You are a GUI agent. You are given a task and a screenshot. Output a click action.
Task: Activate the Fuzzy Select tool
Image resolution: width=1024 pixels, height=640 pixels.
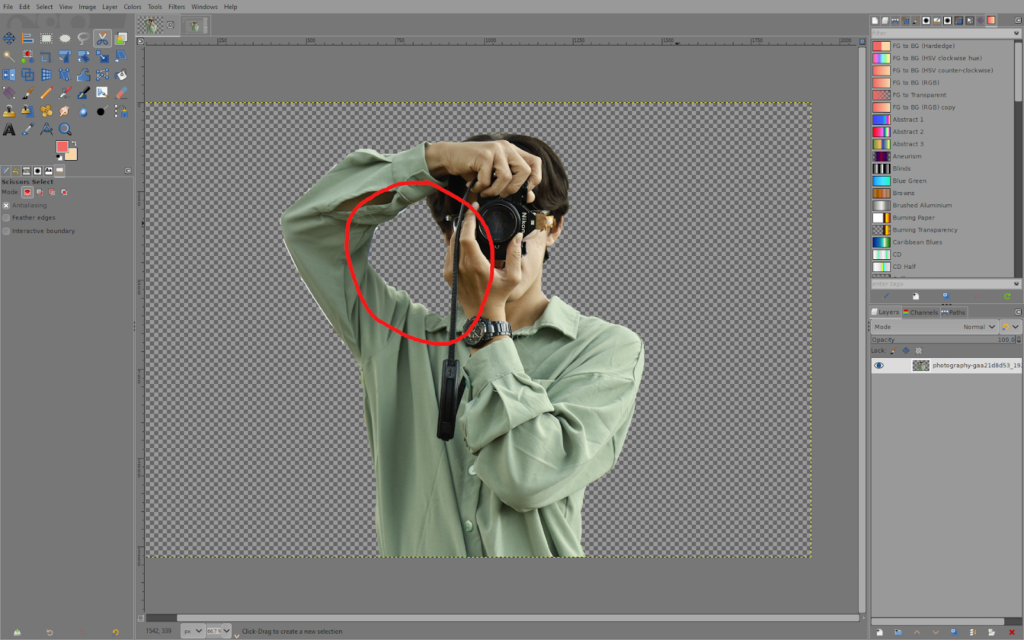[9, 56]
